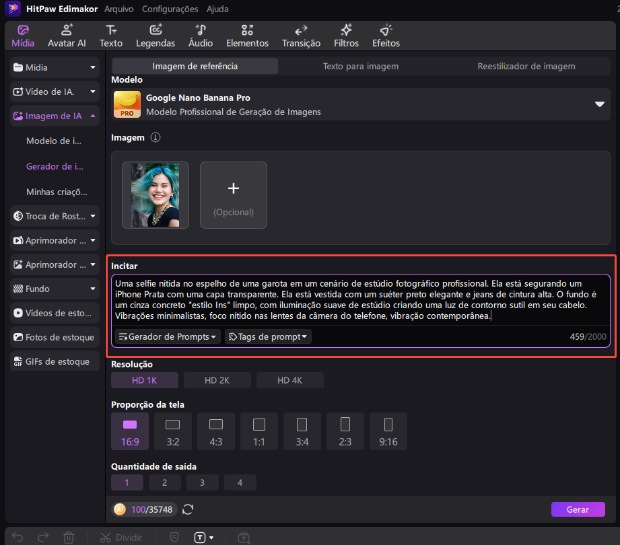Set output quantity to 3
The image size is (620, 545).
202,483
